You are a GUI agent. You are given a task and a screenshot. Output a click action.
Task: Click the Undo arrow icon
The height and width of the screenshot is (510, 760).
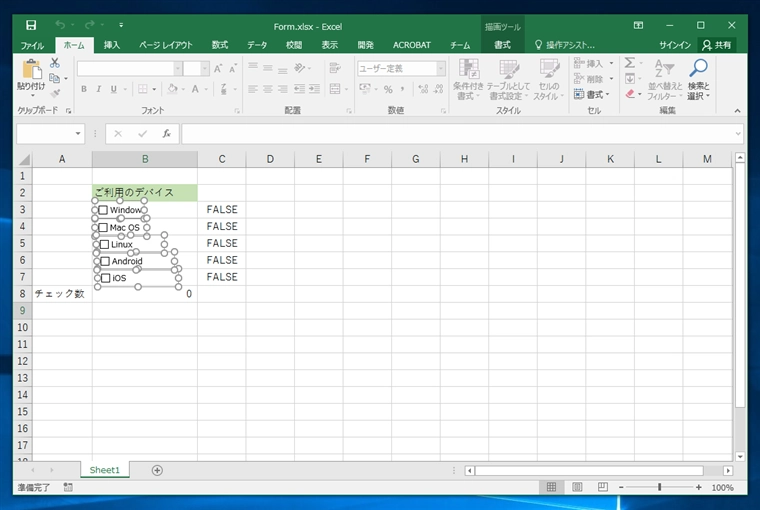[60, 25]
